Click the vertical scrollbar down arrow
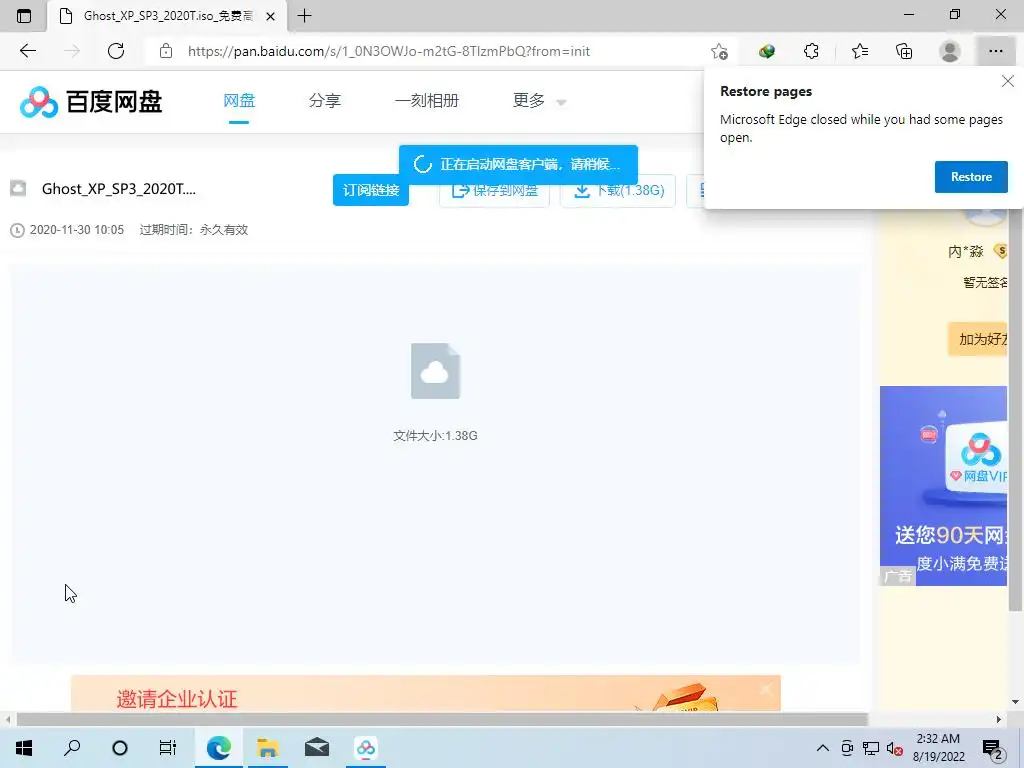 tap(1016, 703)
